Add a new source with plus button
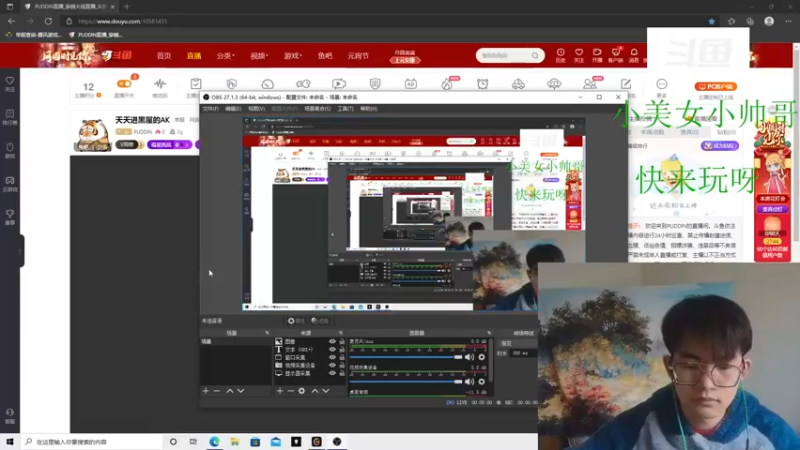The image size is (800, 450). (x=280, y=391)
